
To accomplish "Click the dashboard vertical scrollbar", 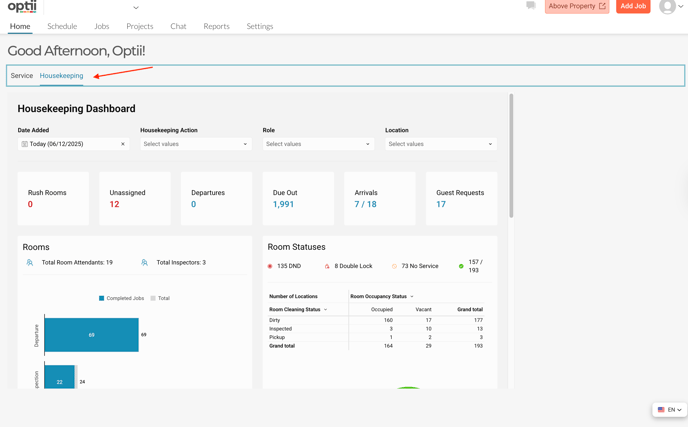I will point(511,156).
